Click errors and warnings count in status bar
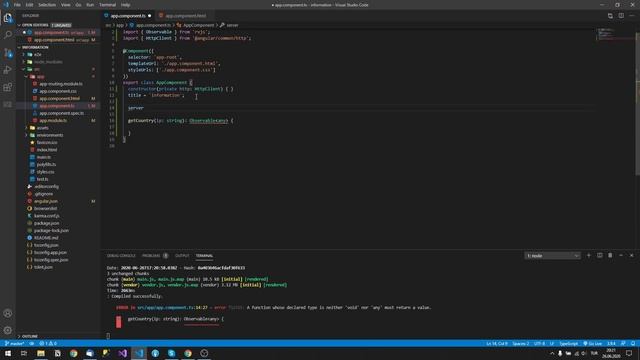 tap(48, 344)
